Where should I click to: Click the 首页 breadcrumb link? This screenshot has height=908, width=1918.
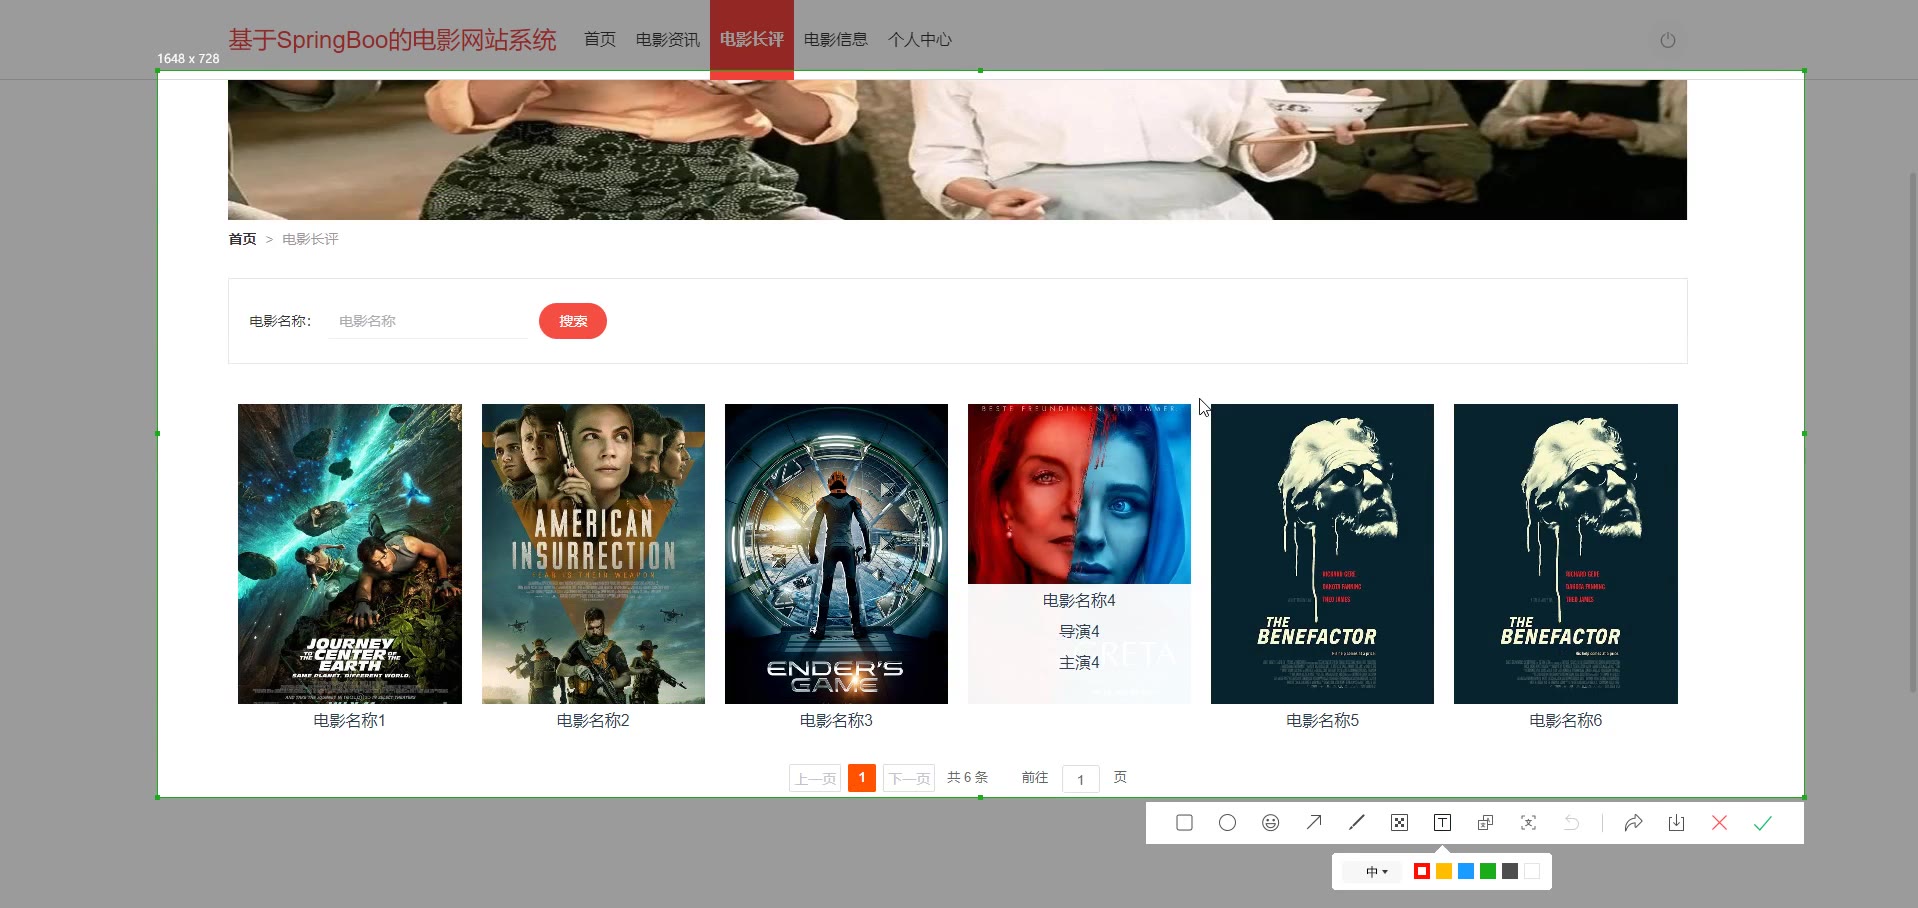point(242,239)
